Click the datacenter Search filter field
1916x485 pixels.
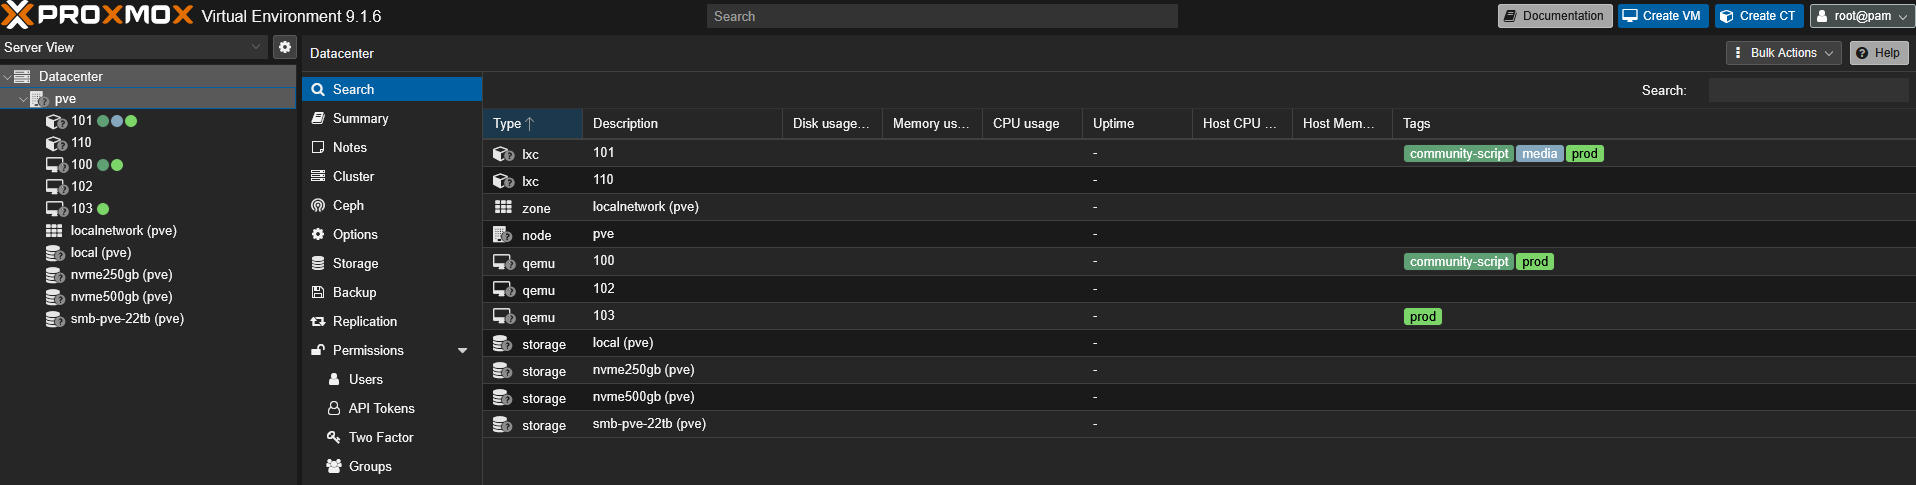coord(1809,90)
